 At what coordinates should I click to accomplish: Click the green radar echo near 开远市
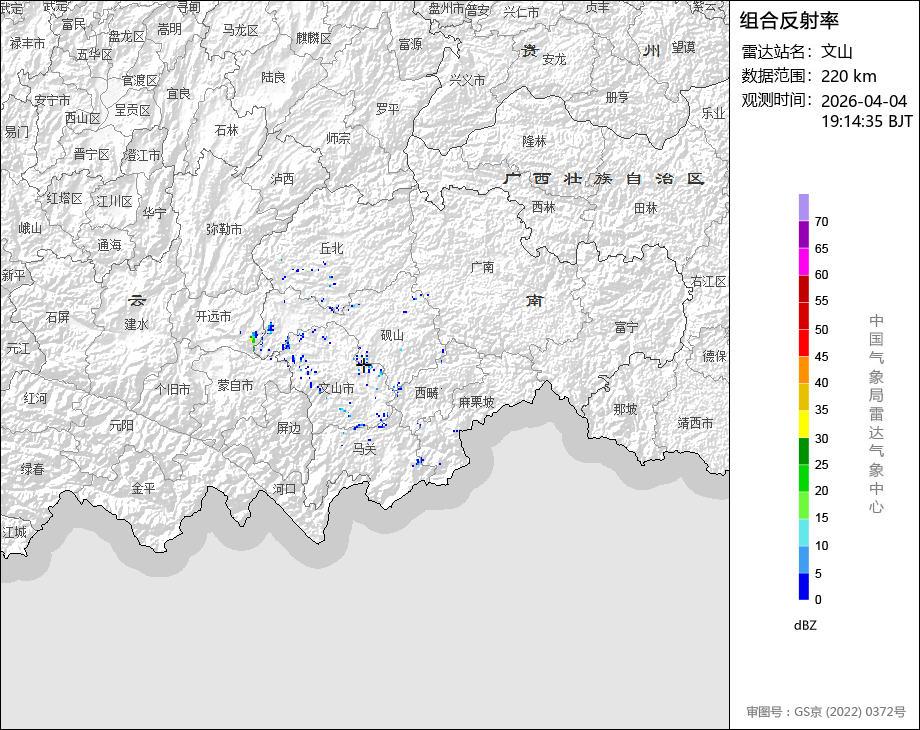tap(253, 340)
